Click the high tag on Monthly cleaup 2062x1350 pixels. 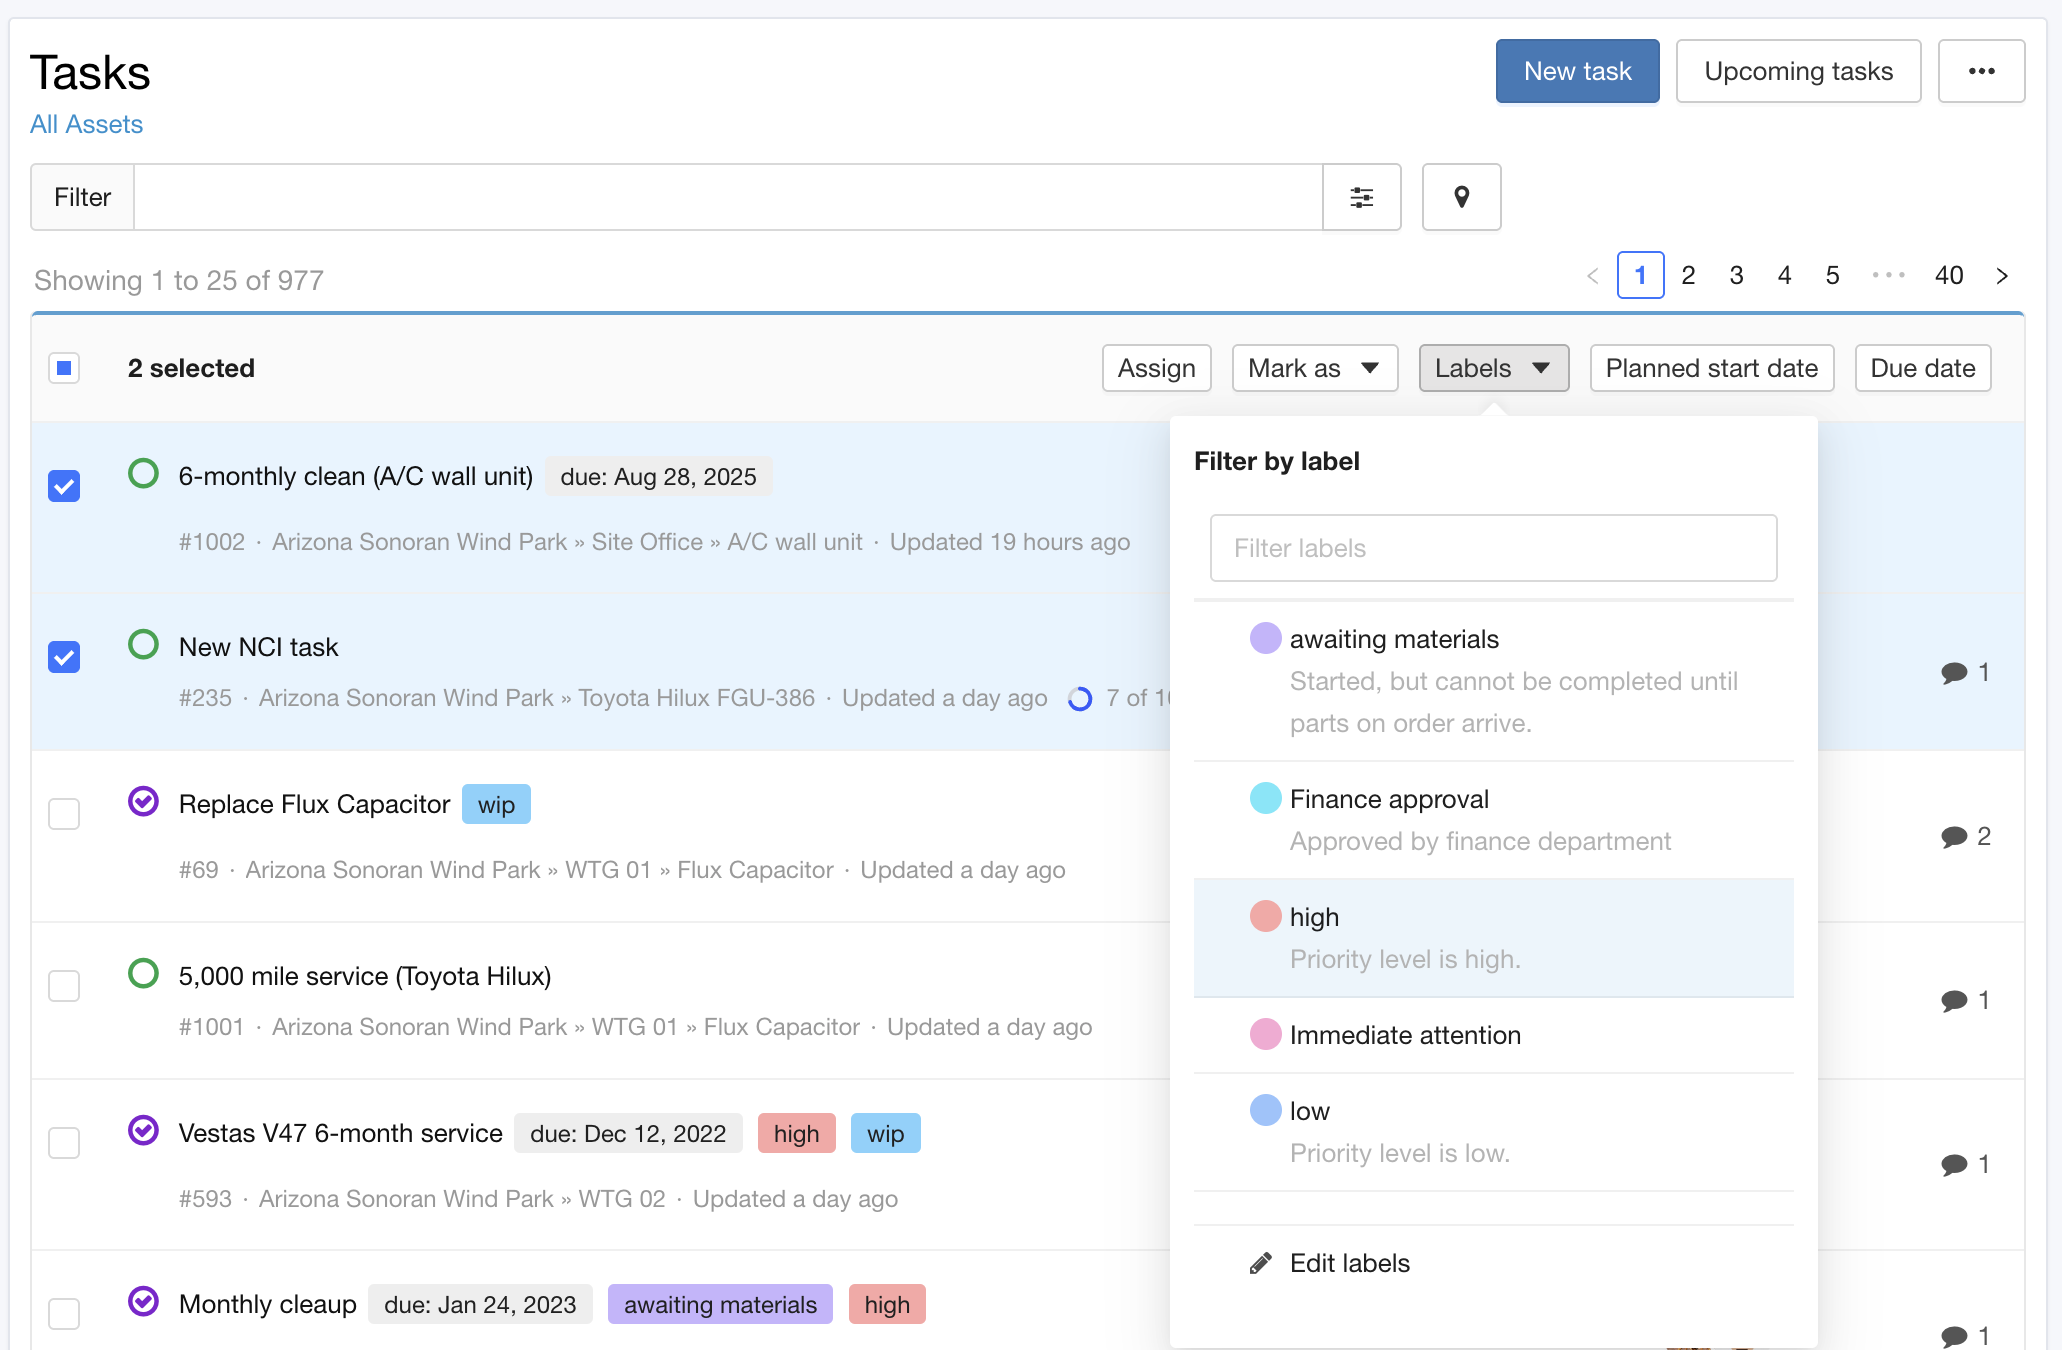pyautogui.click(x=887, y=1305)
